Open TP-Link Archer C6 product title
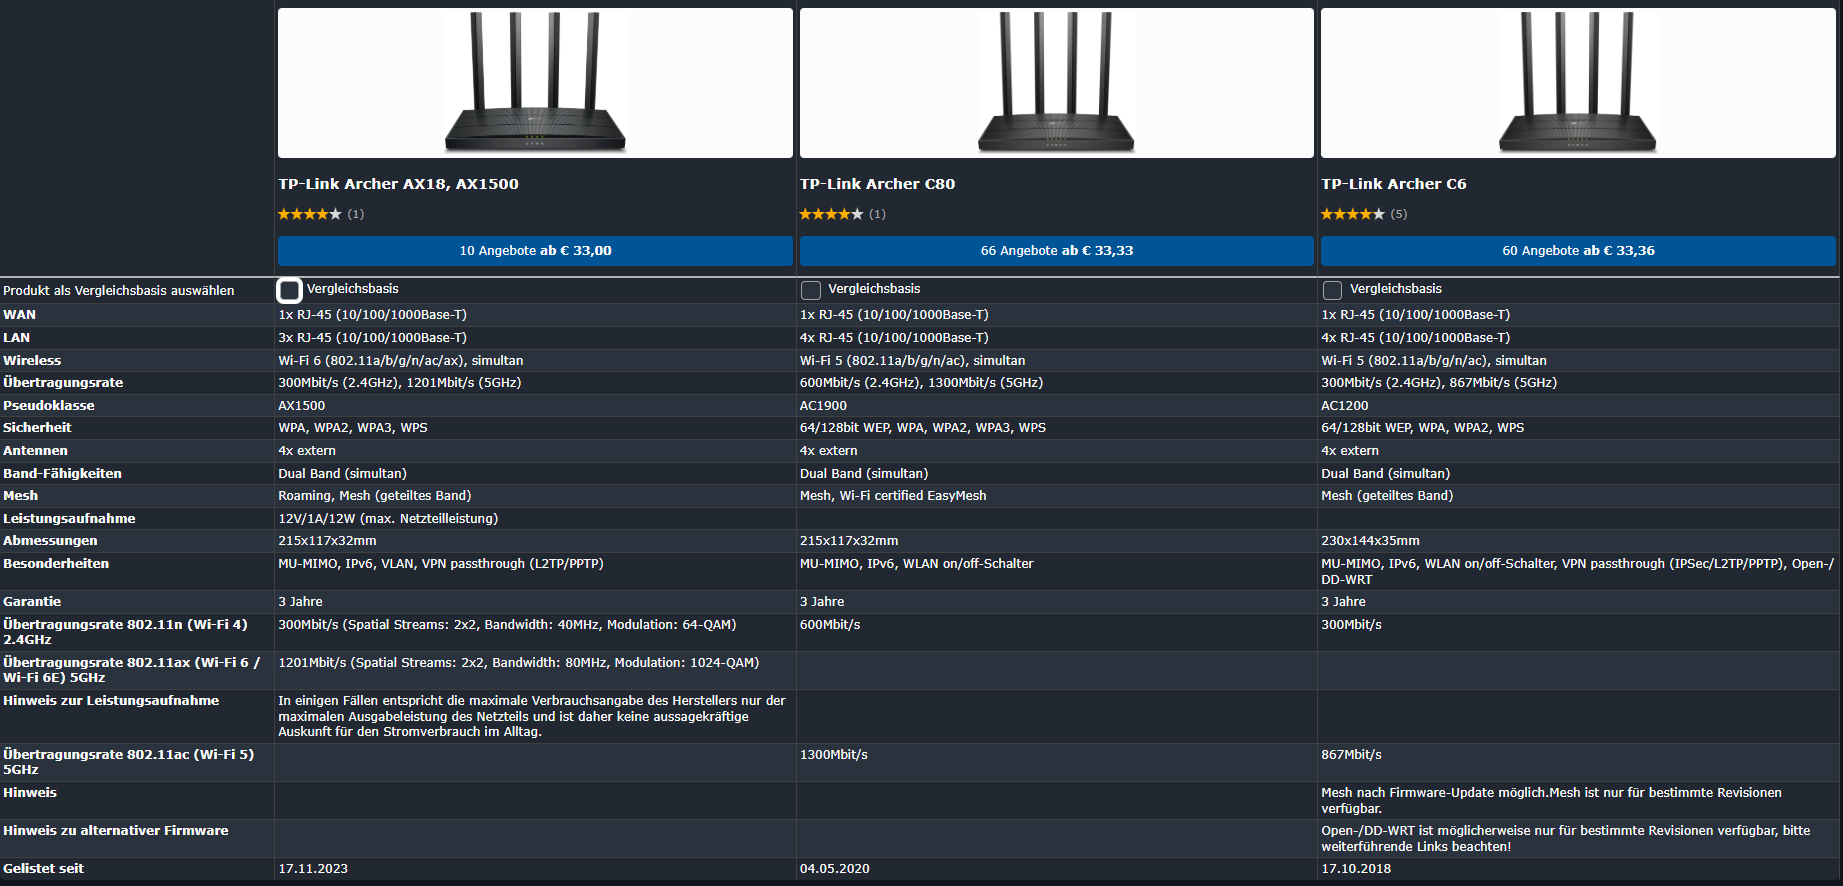Image resolution: width=1843 pixels, height=886 pixels. pos(1394,184)
